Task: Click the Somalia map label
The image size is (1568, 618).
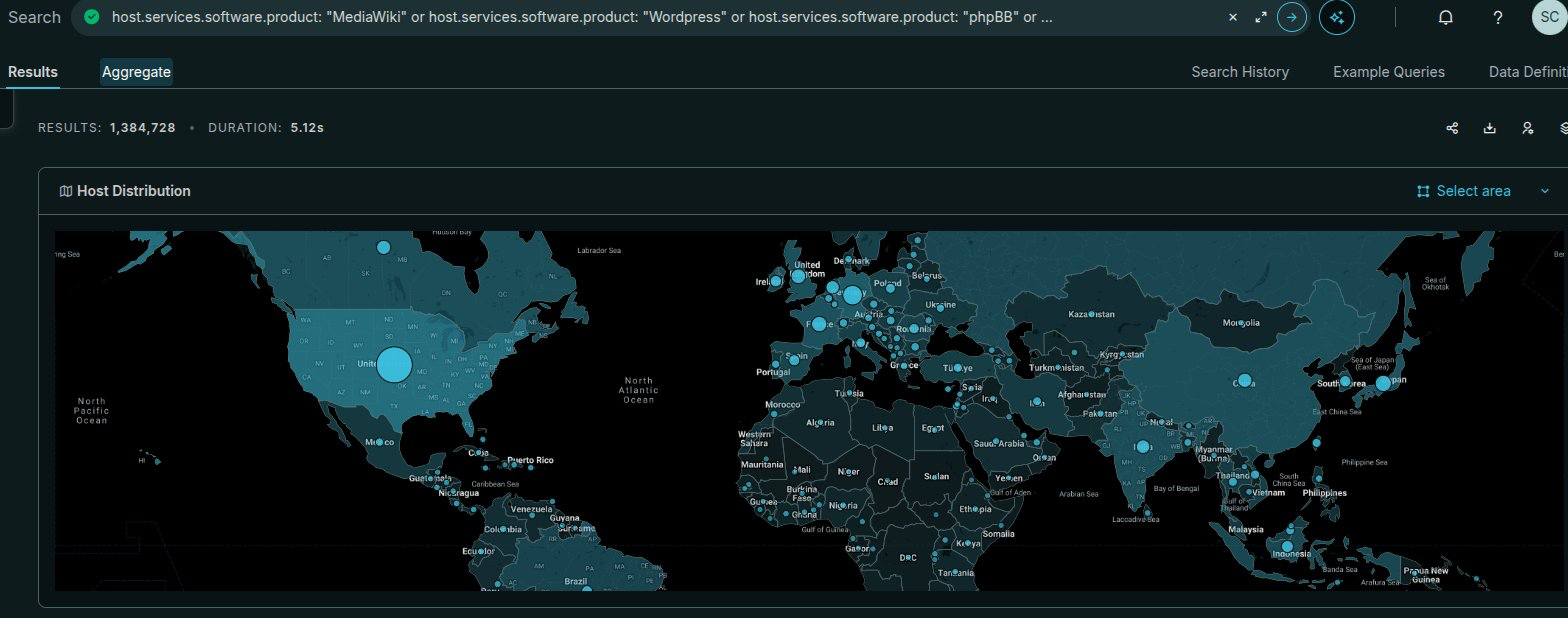Action: coord(998,534)
